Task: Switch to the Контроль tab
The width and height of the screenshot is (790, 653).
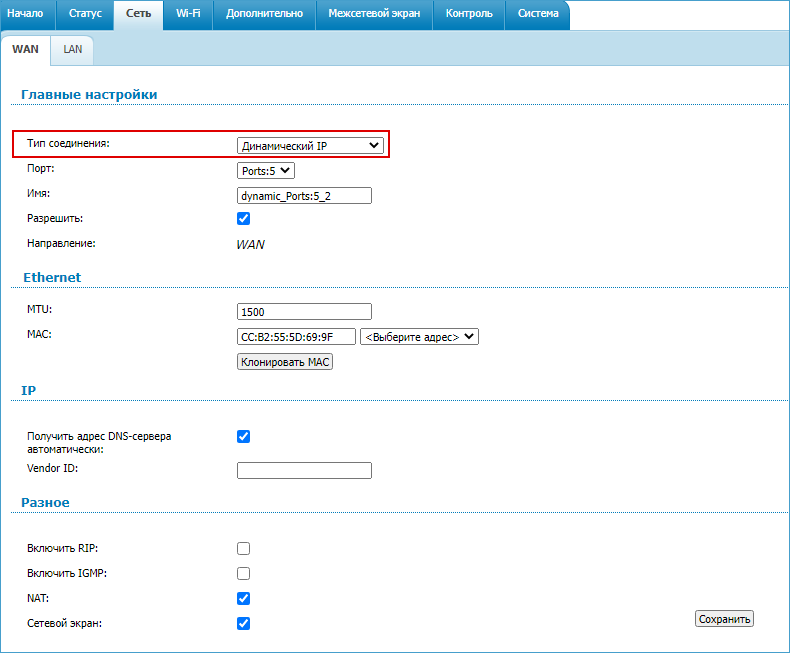Action: tap(469, 14)
